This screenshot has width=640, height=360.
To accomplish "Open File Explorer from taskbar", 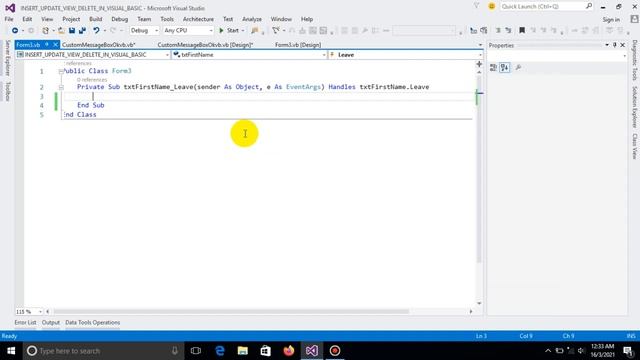I will tap(242, 351).
